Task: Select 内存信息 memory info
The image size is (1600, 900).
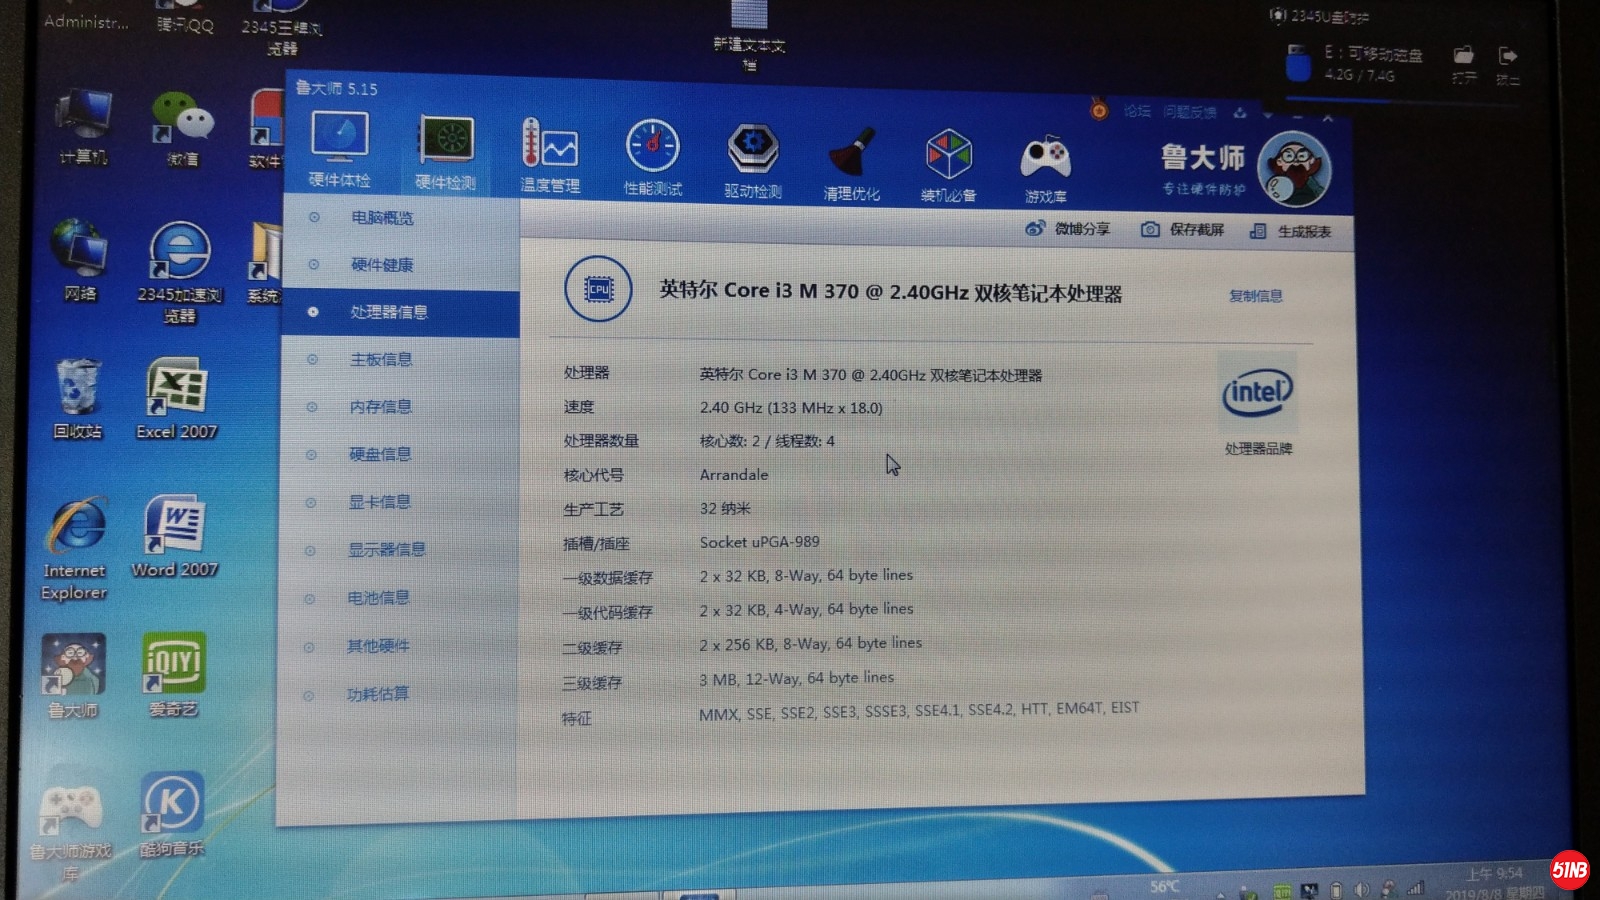Action: [380, 407]
